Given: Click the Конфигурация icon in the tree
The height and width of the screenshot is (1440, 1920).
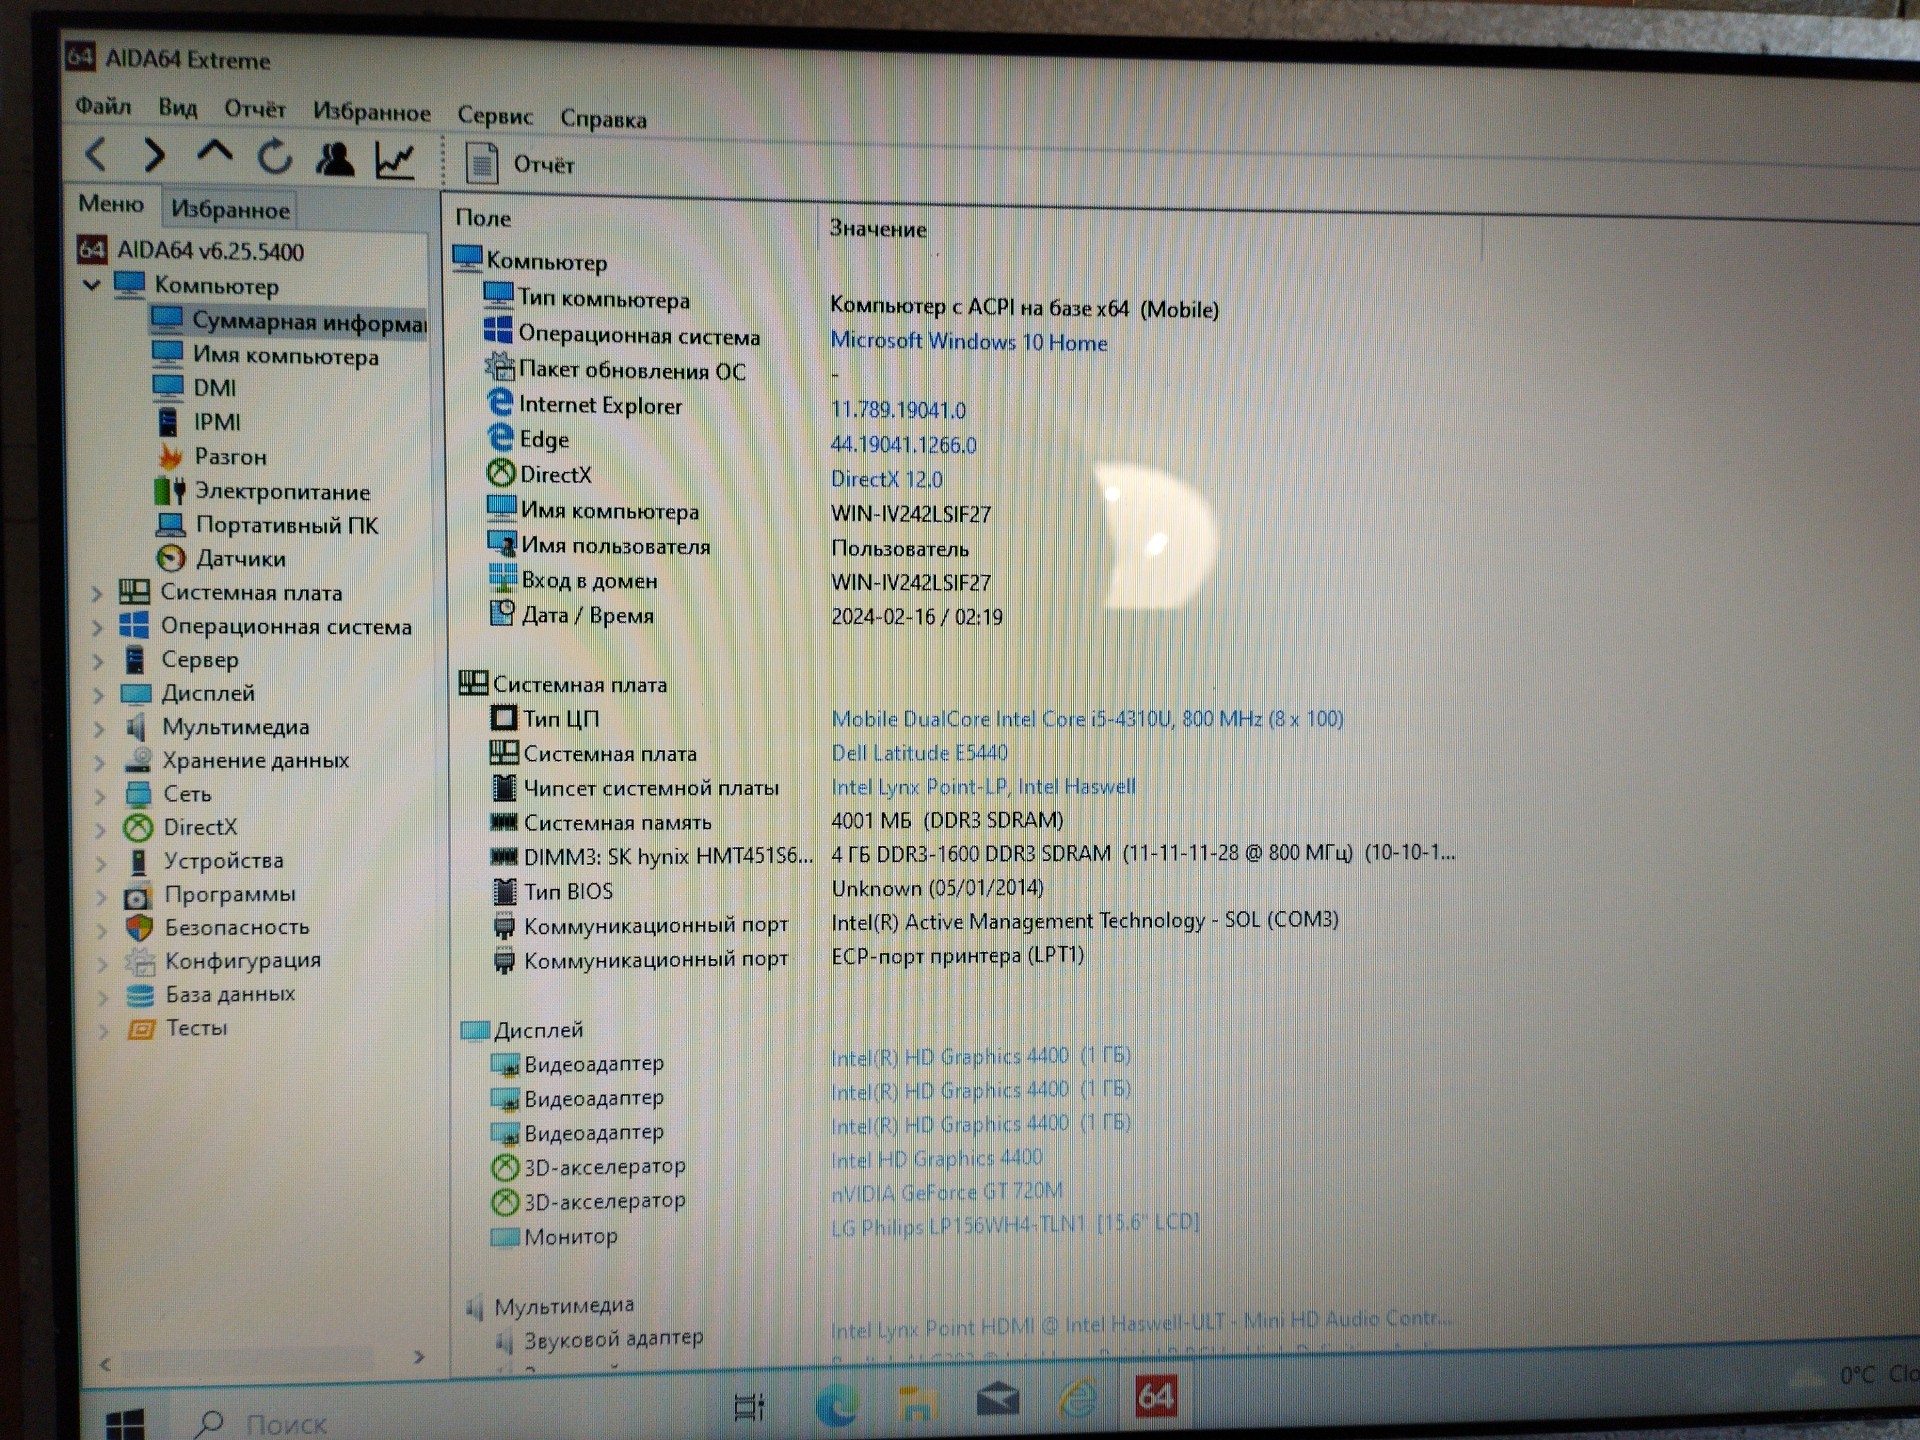Looking at the screenshot, I should [140, 961].
